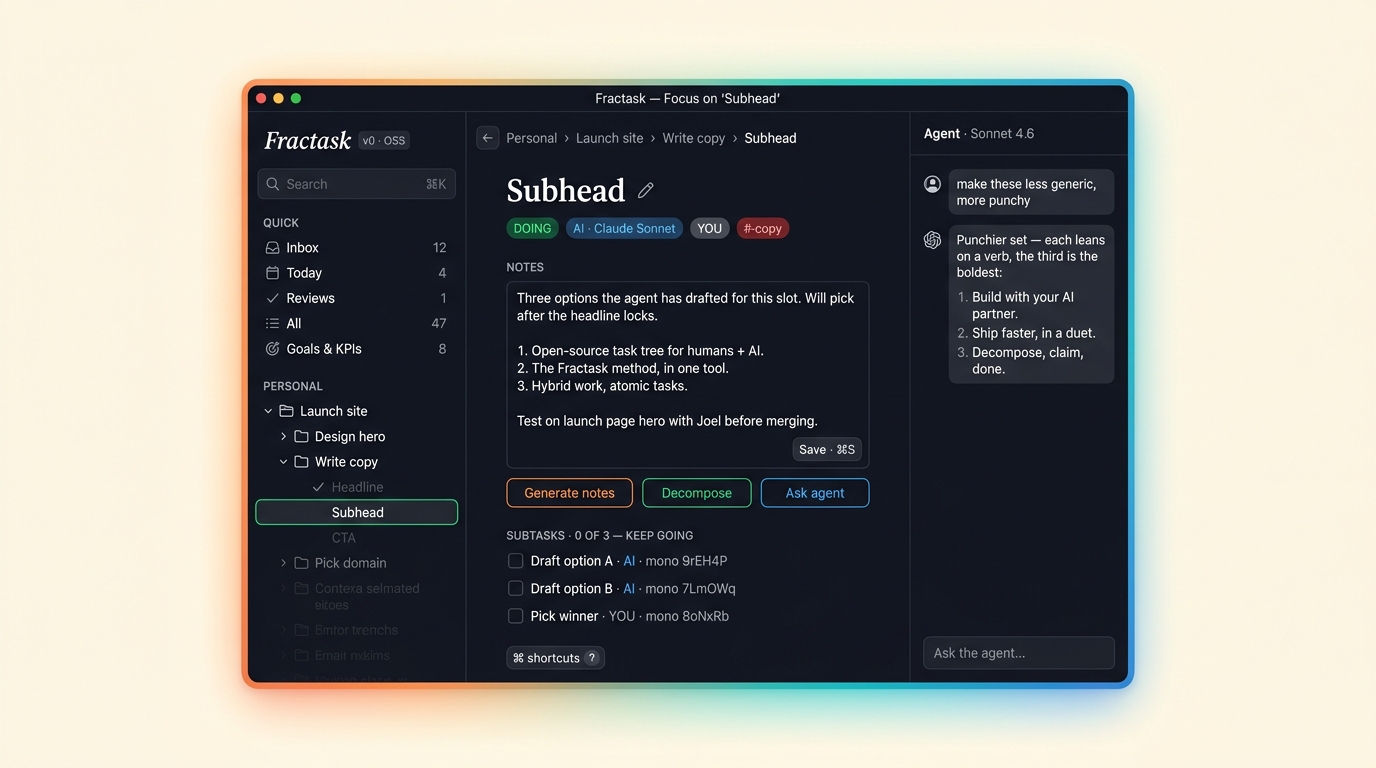This screenshot has height=768, width=1376.
Task: Expand the Pick domain folder chevron
Action: [x=283, y=563]
